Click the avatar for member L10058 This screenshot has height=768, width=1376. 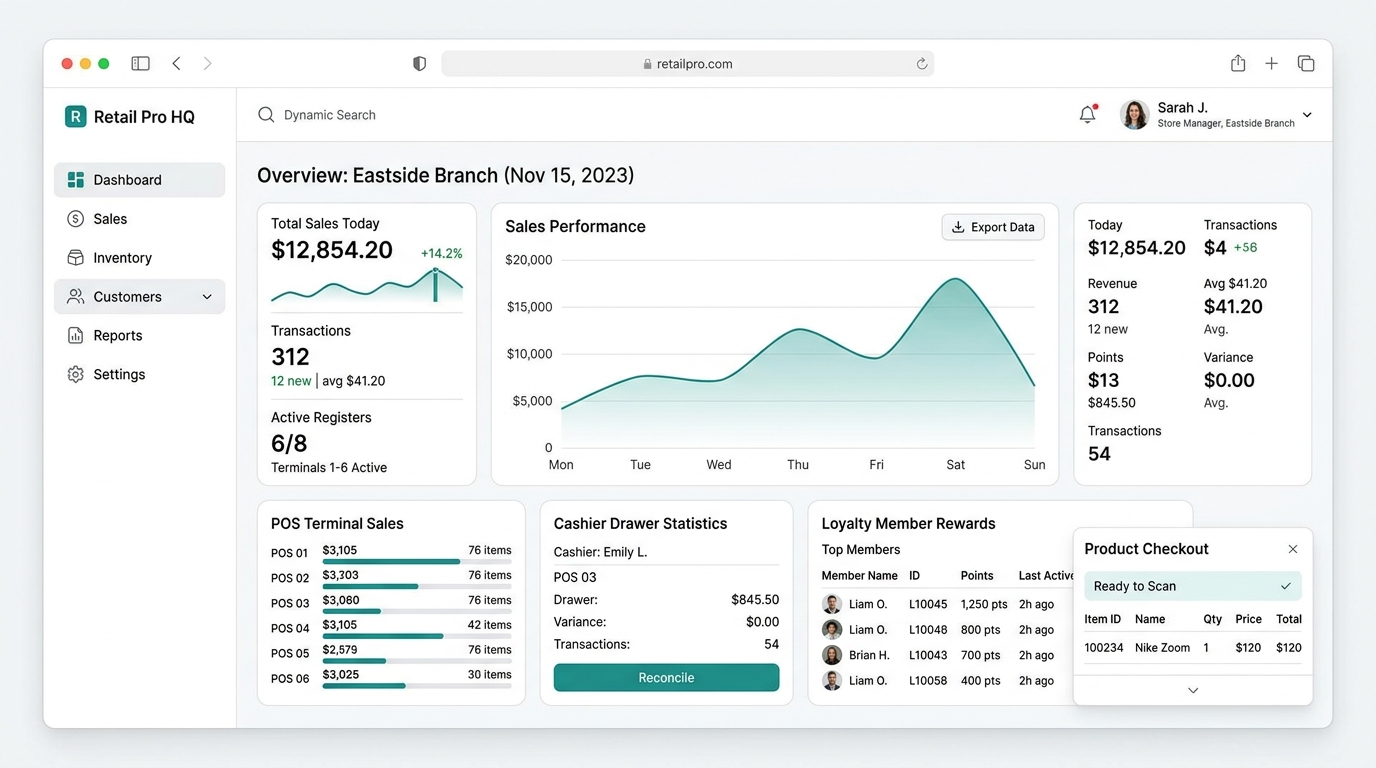coord(832,680)
